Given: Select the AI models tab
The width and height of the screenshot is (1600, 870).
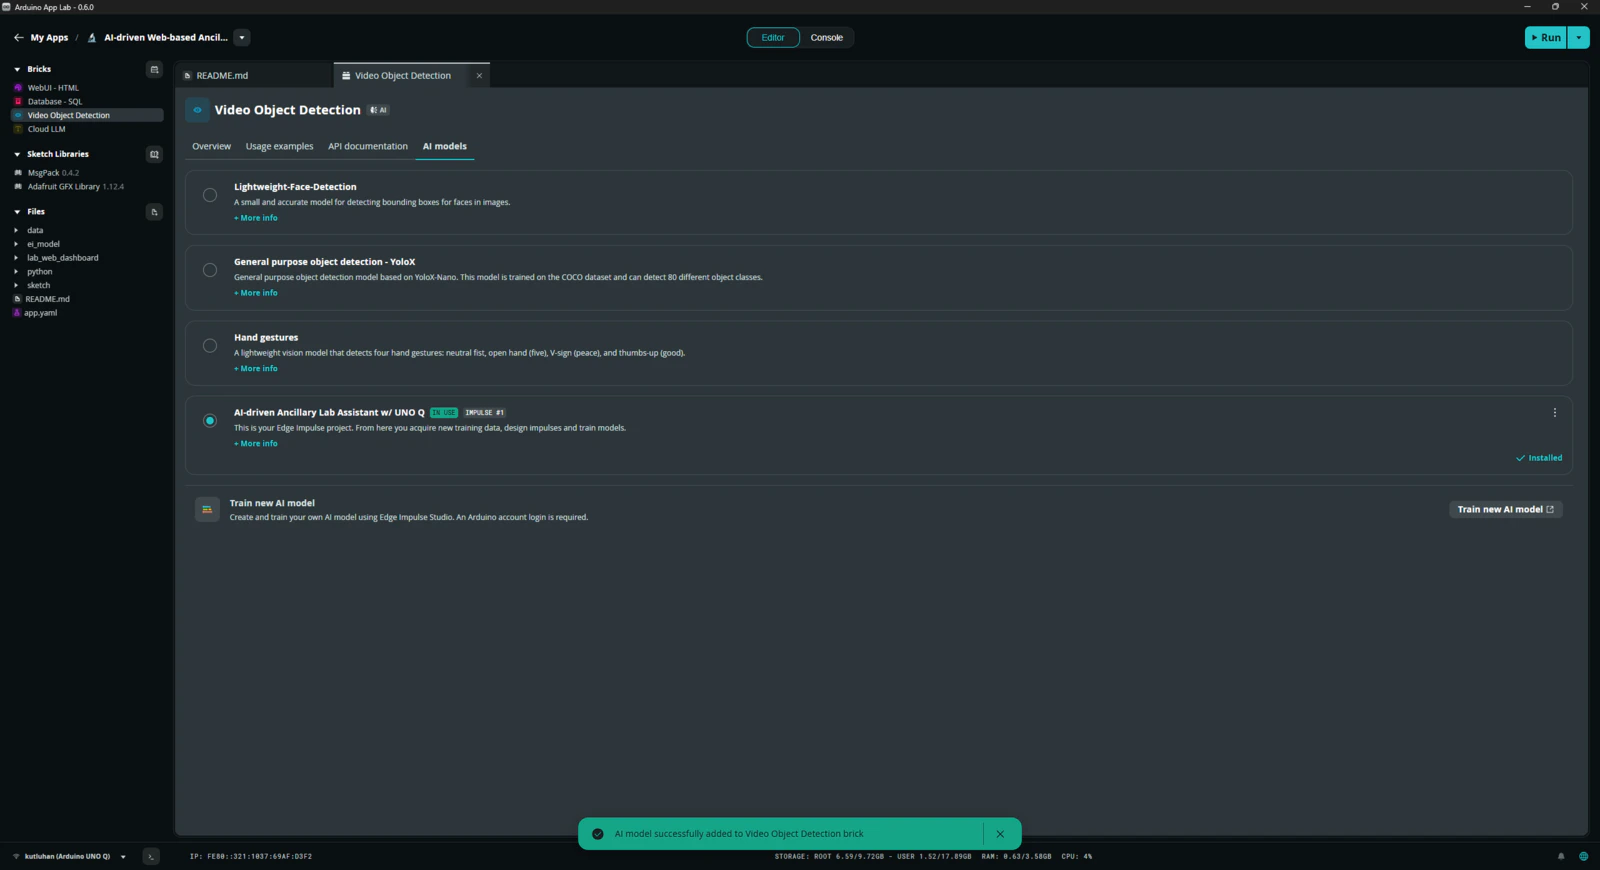Looking at the screenshot, I should tap(445, 146).
